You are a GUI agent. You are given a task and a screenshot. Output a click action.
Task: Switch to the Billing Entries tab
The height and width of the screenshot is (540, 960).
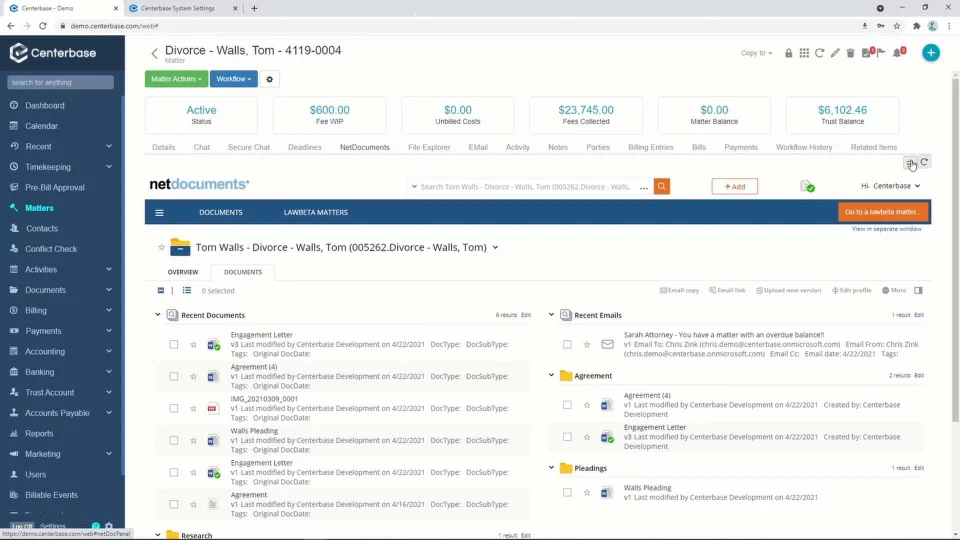click(650, 147)
